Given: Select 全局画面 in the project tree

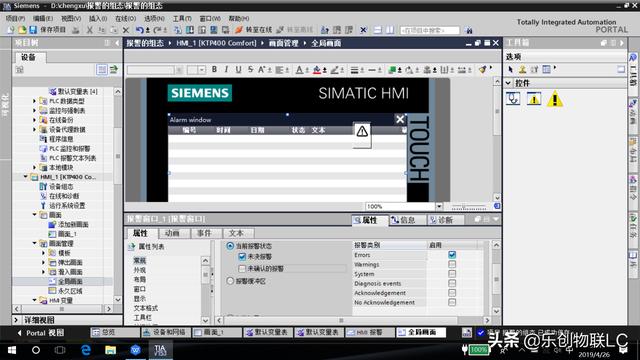Looking at the screenshot, I should click(x=70, y=281).
